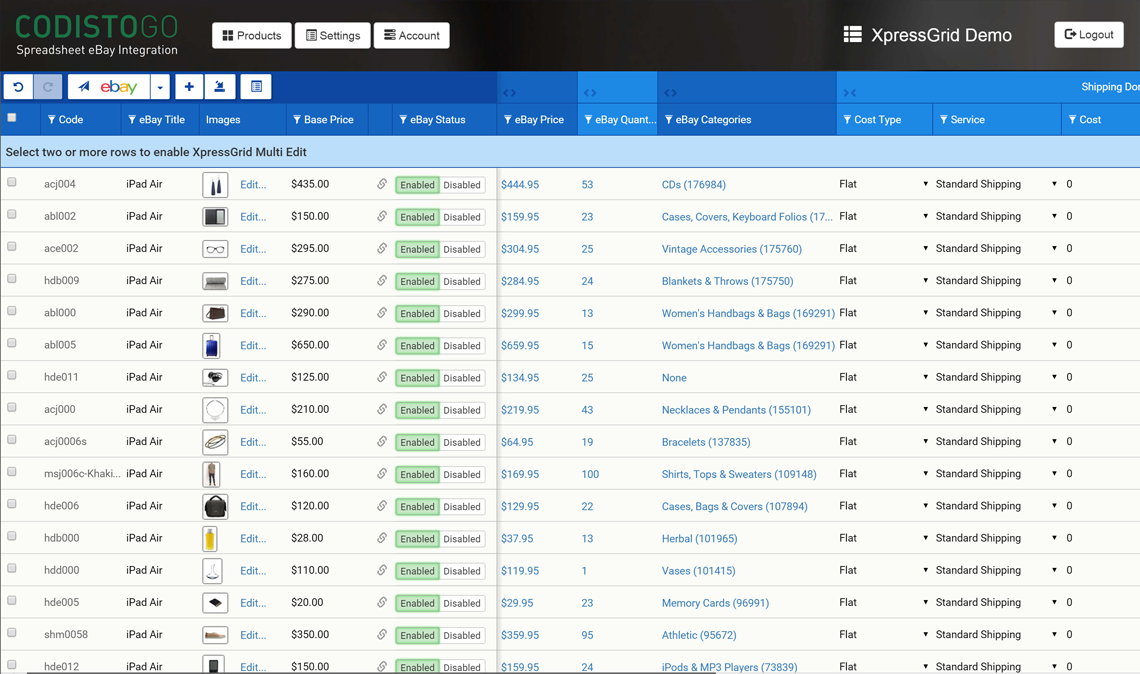Click the product thumbnail for hde006

(x=215, y=507)
